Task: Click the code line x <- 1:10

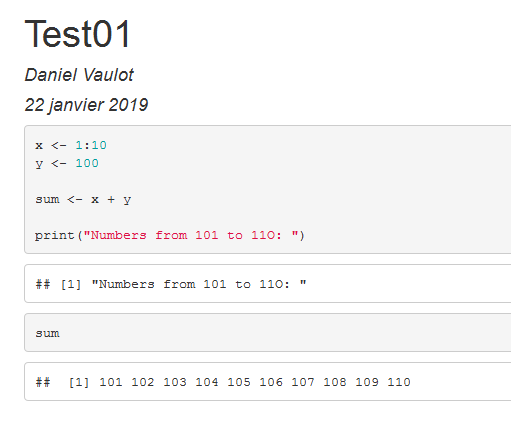Action: pos(71,145)
